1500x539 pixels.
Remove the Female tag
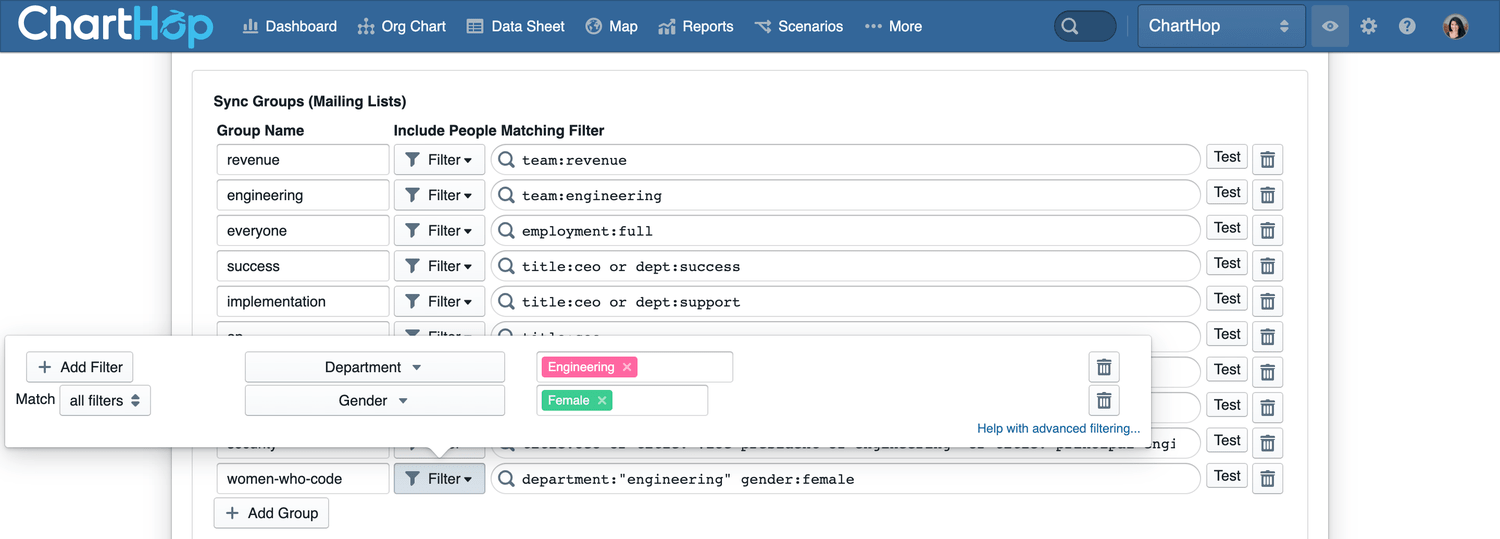[602, 401]
